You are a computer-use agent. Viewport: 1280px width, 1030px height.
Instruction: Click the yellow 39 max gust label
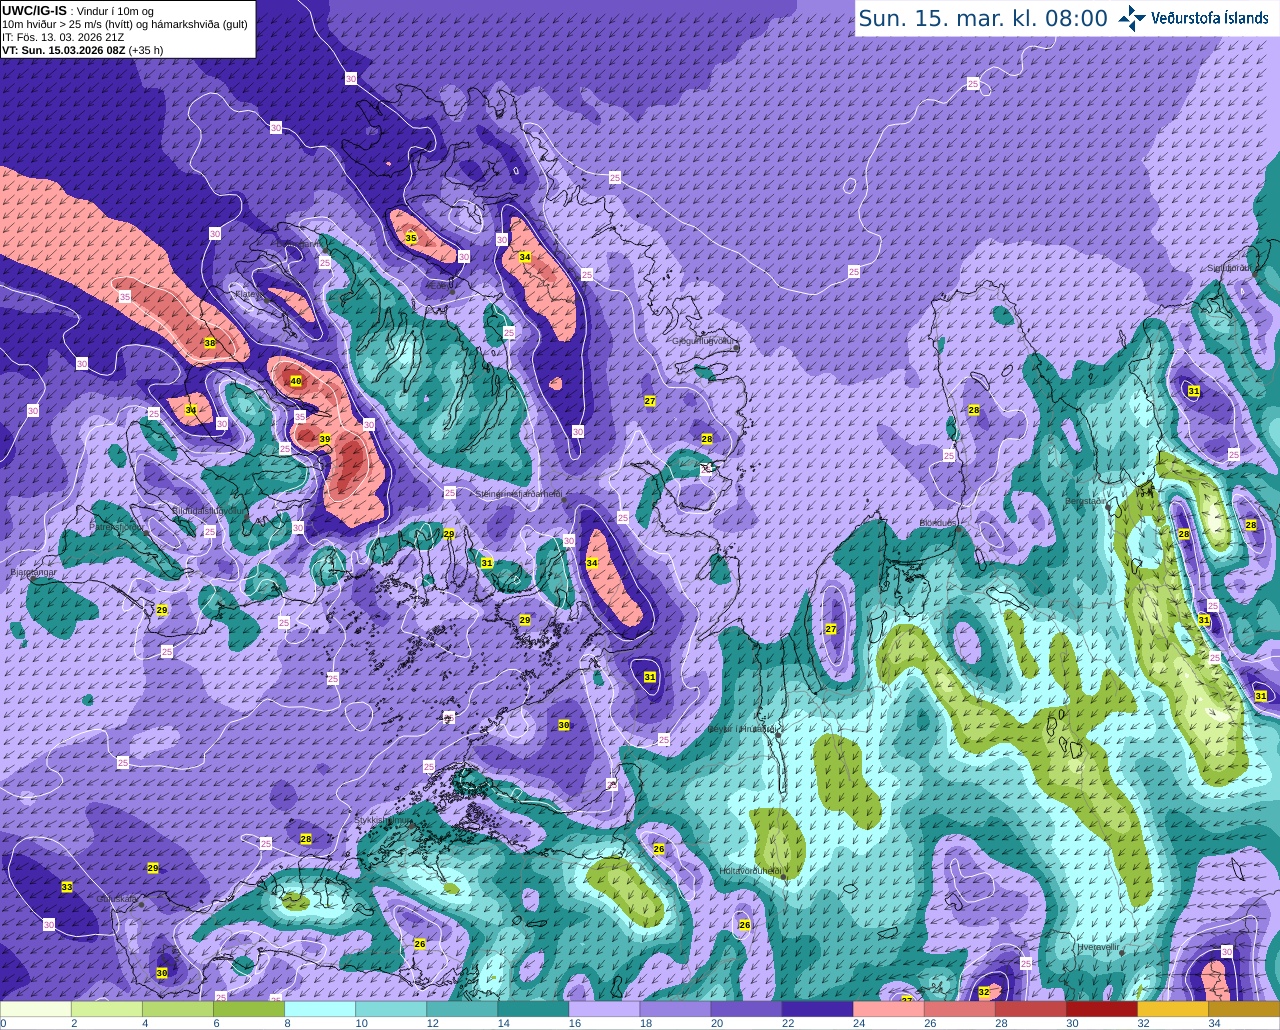(324, 439)
